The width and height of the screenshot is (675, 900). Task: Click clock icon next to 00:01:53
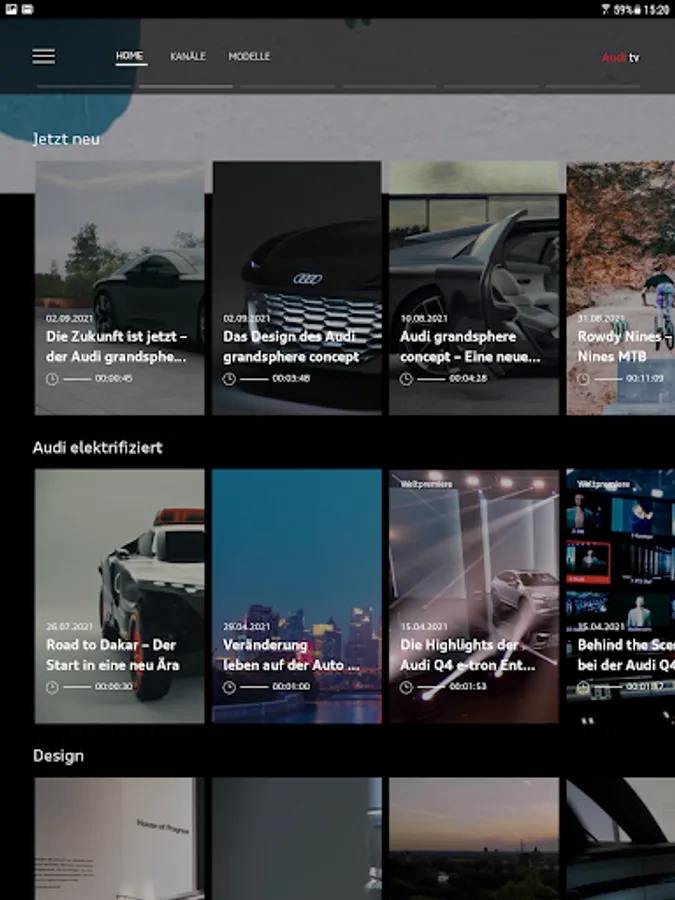pyautogui.click(x=406, y=687)
